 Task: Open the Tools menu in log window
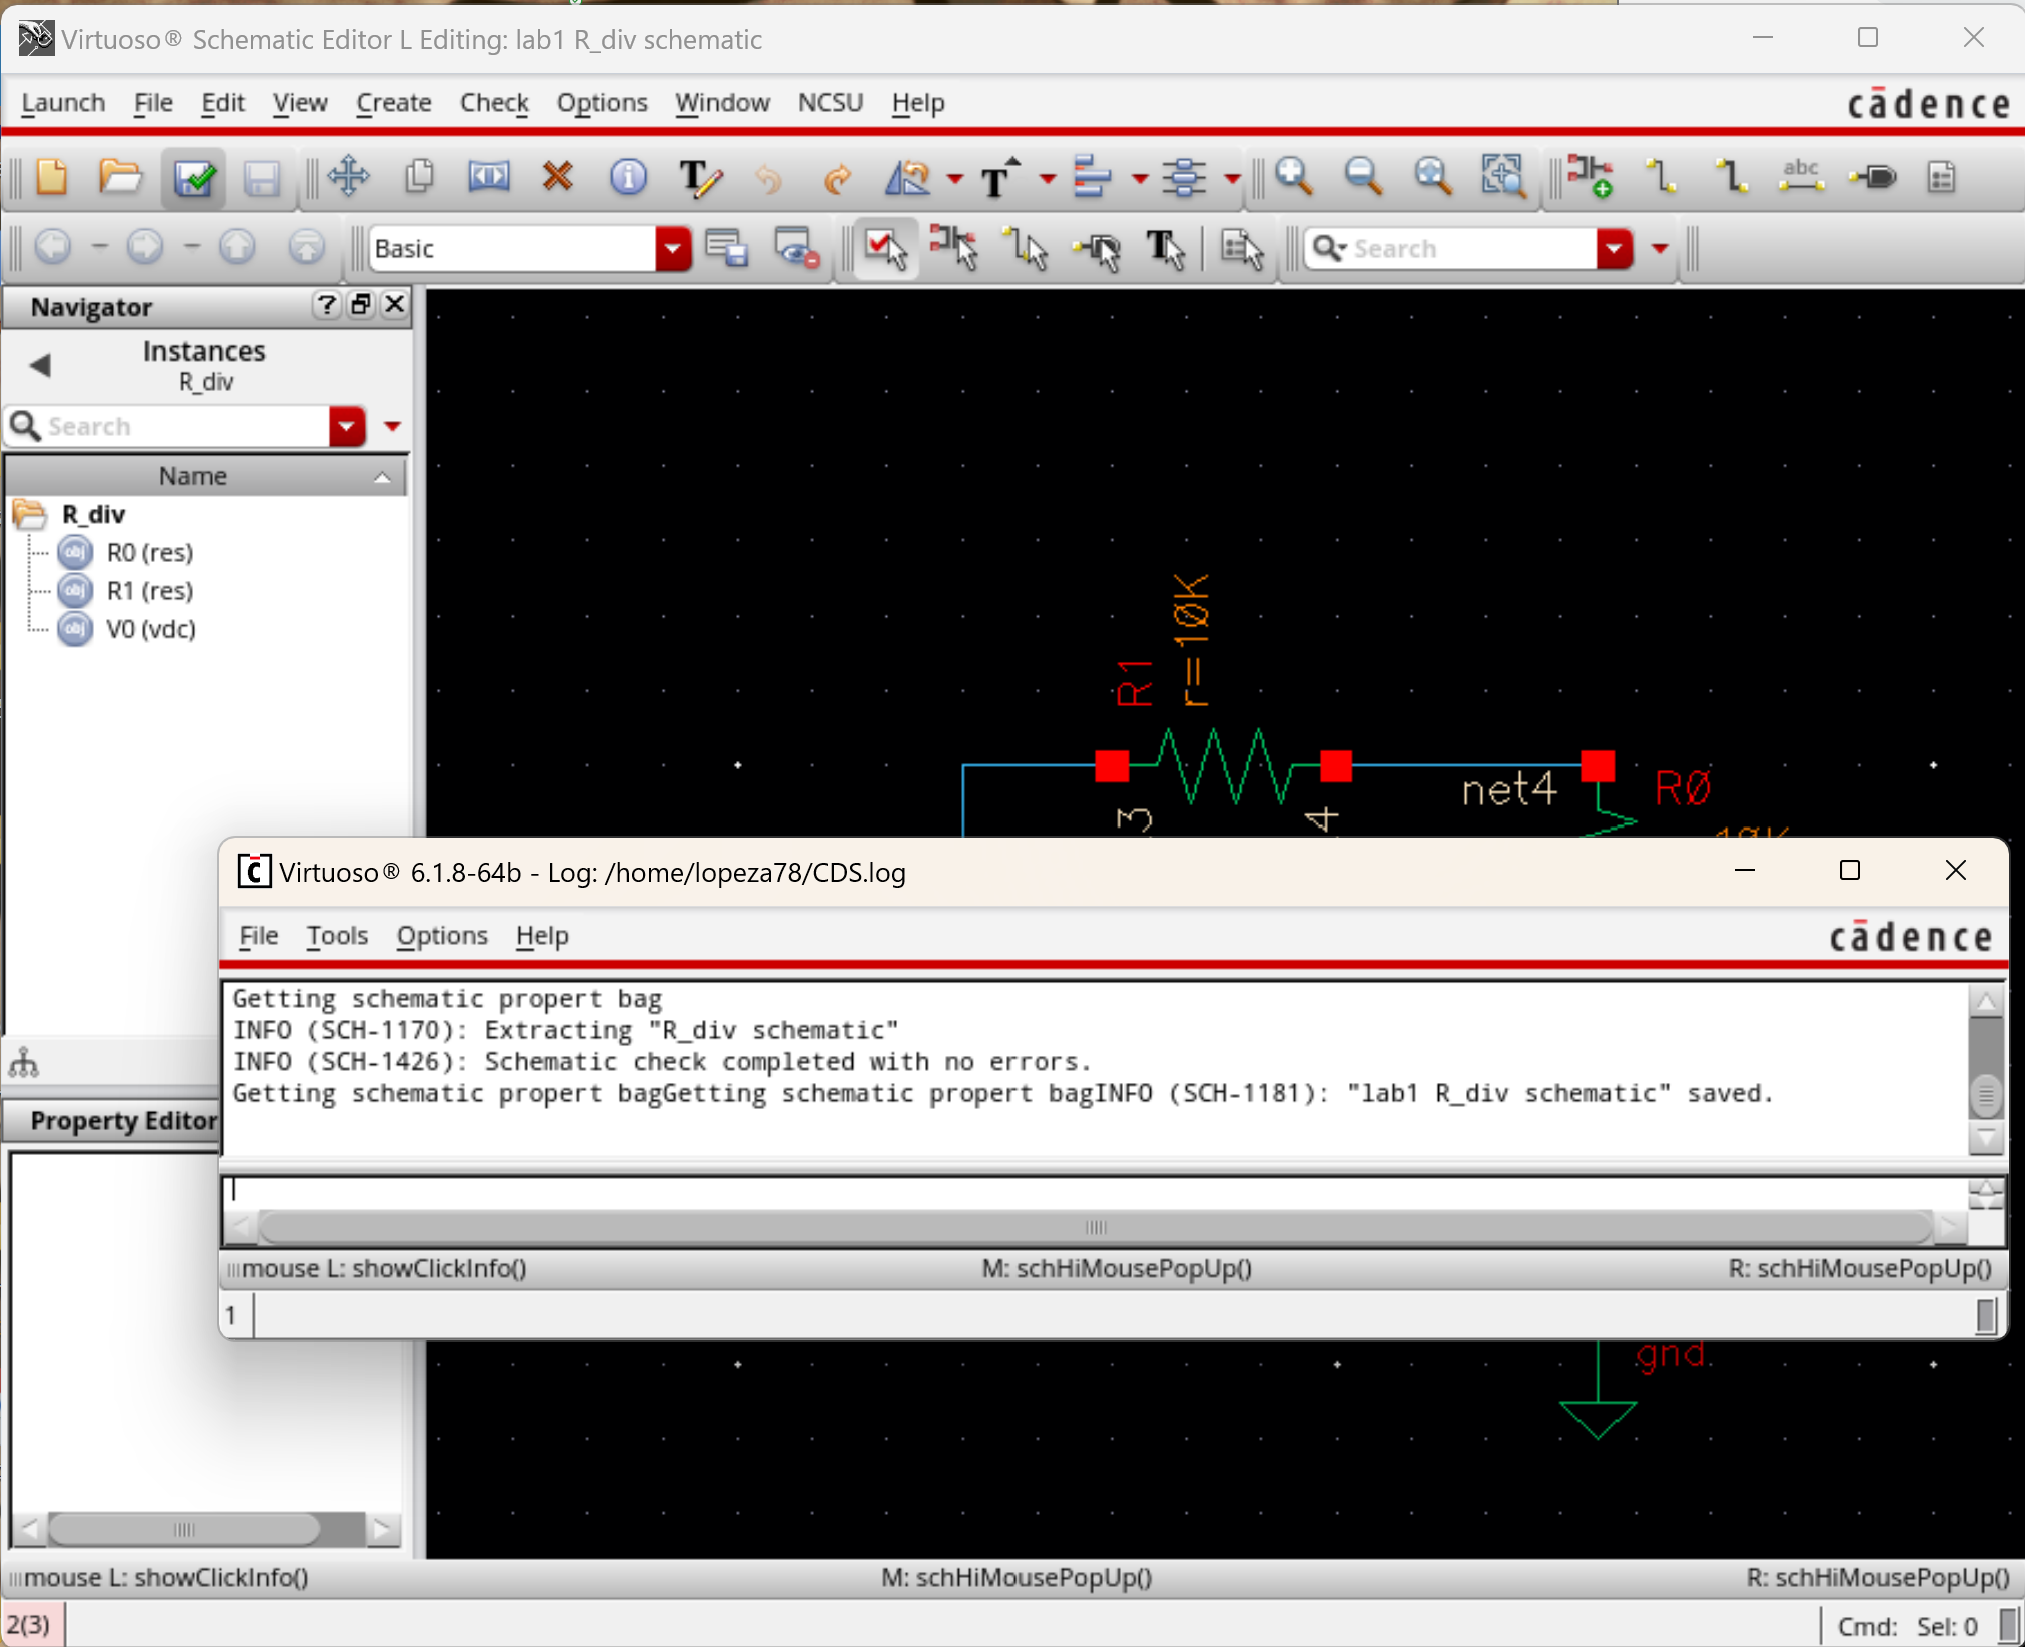(x=337, y=936)
